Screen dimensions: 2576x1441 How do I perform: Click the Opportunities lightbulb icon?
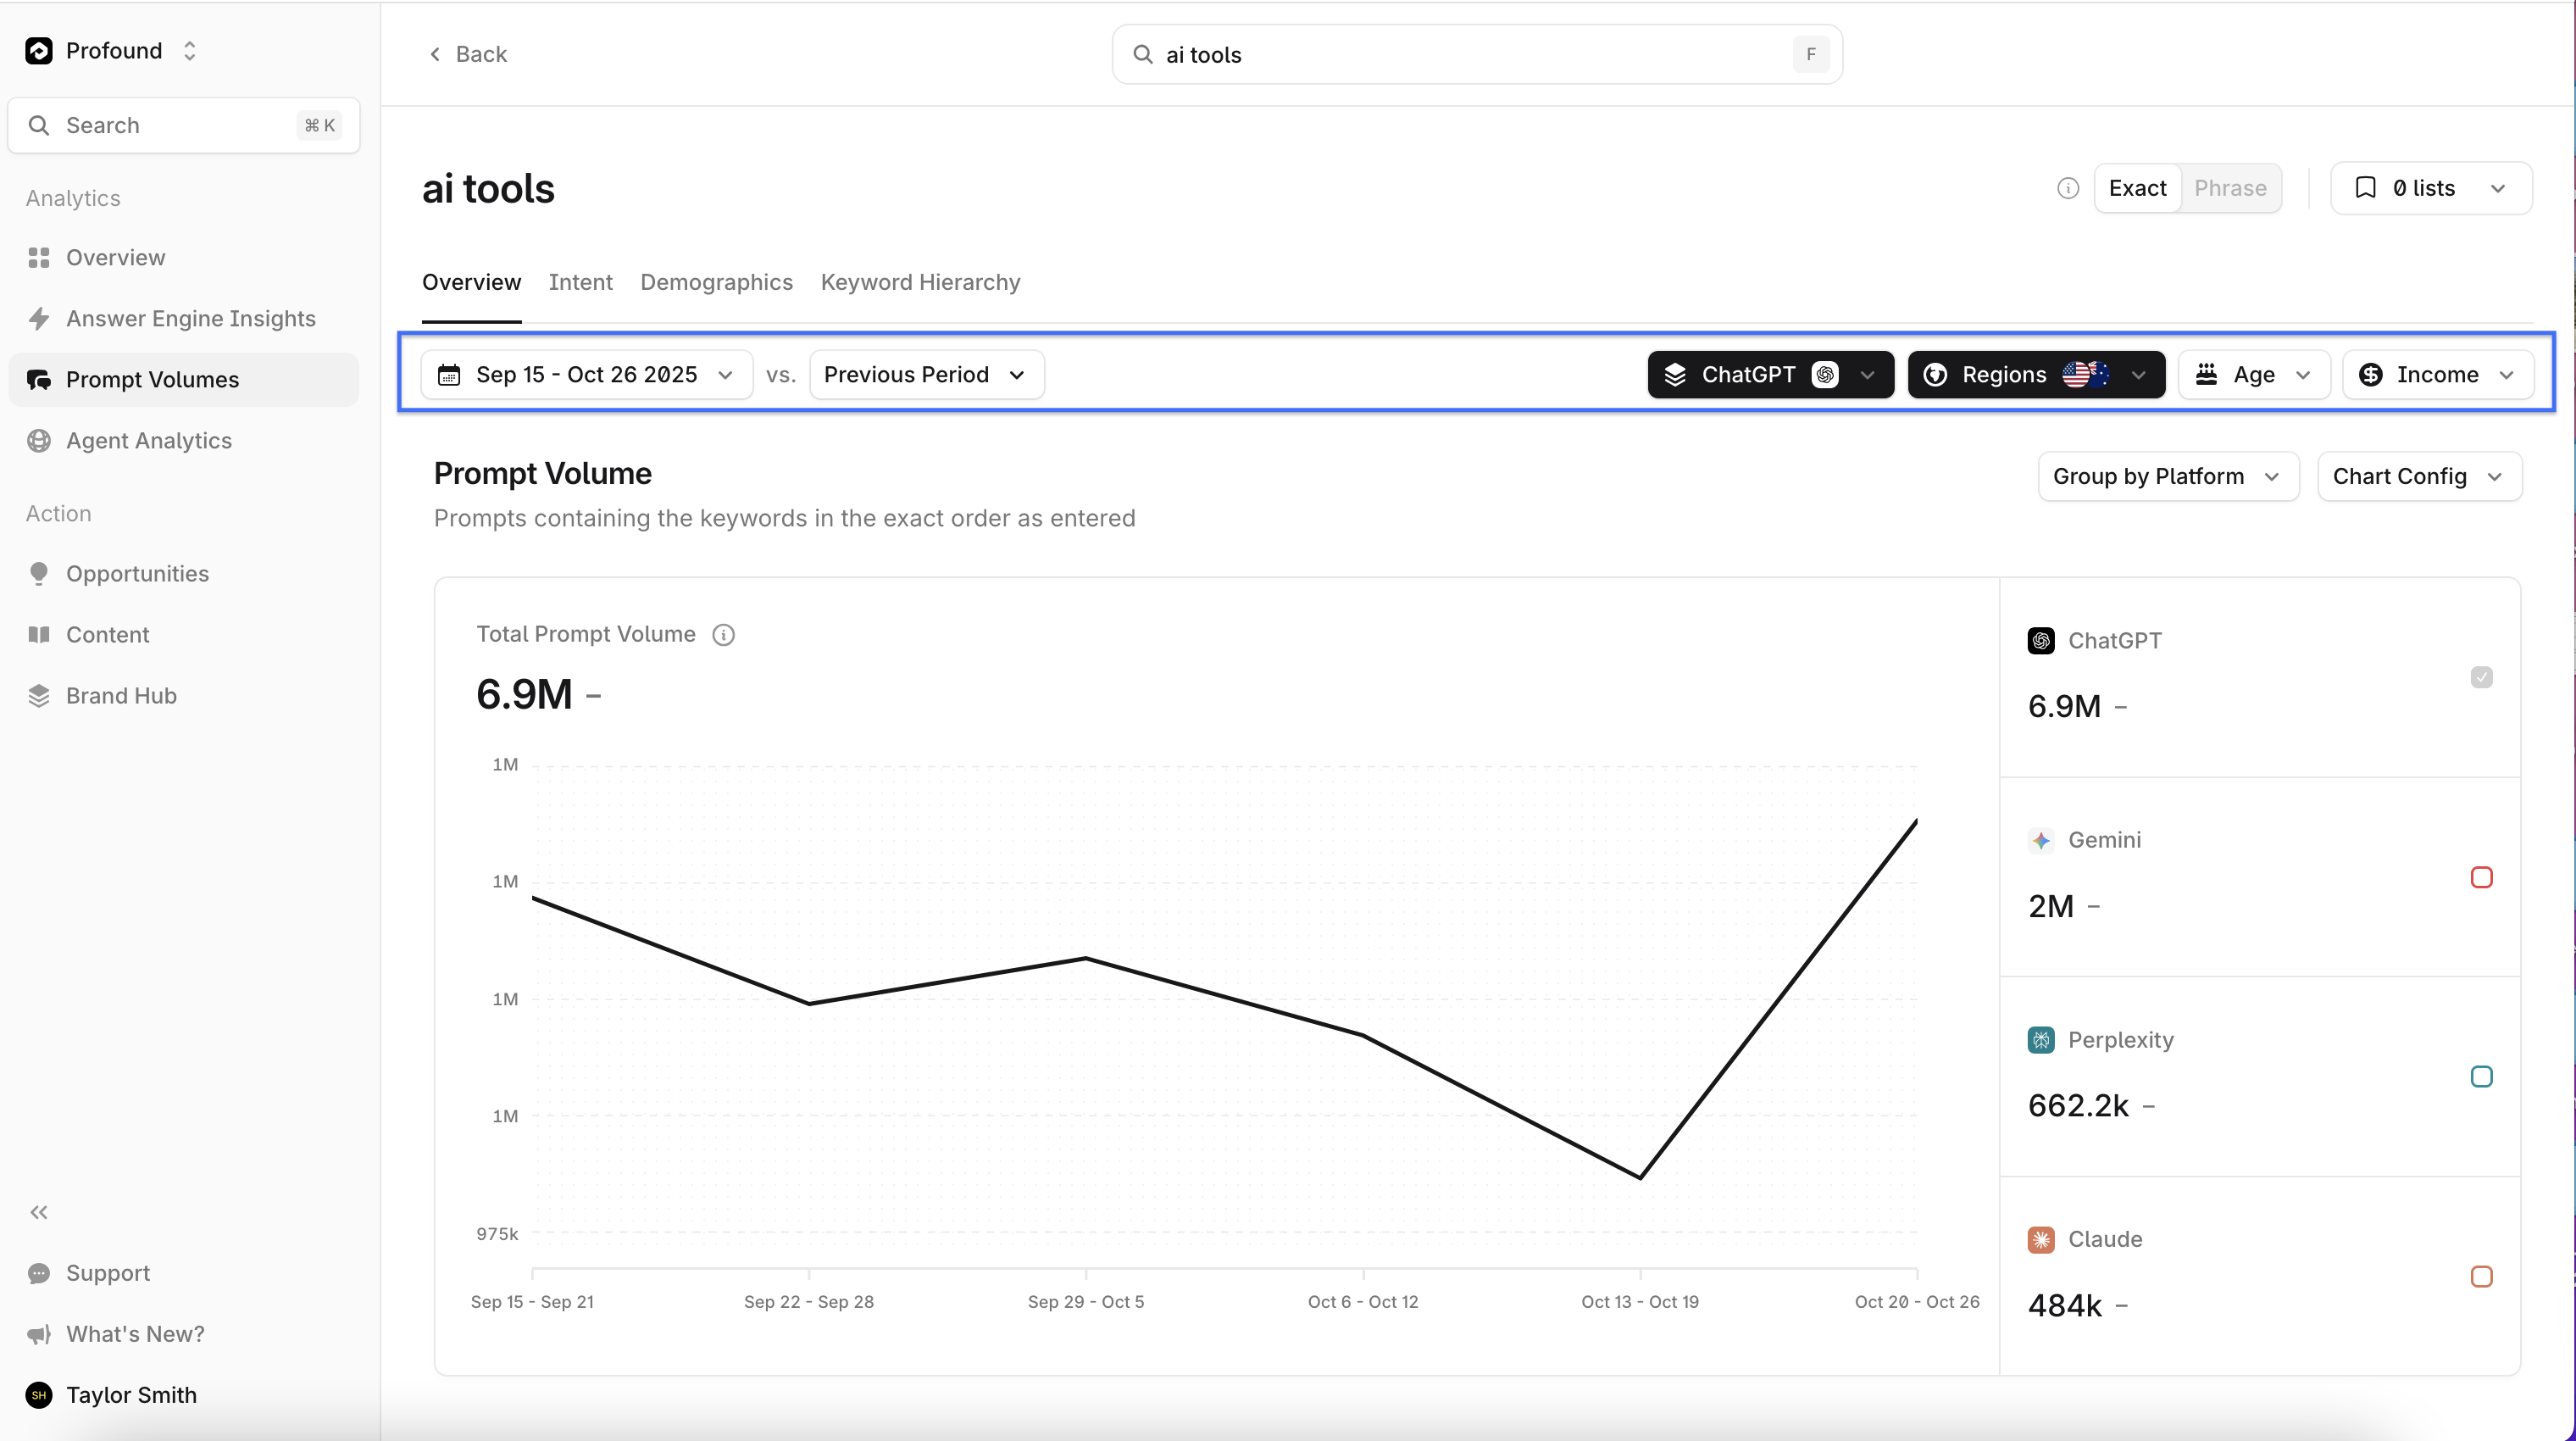[x=39, y=574]
